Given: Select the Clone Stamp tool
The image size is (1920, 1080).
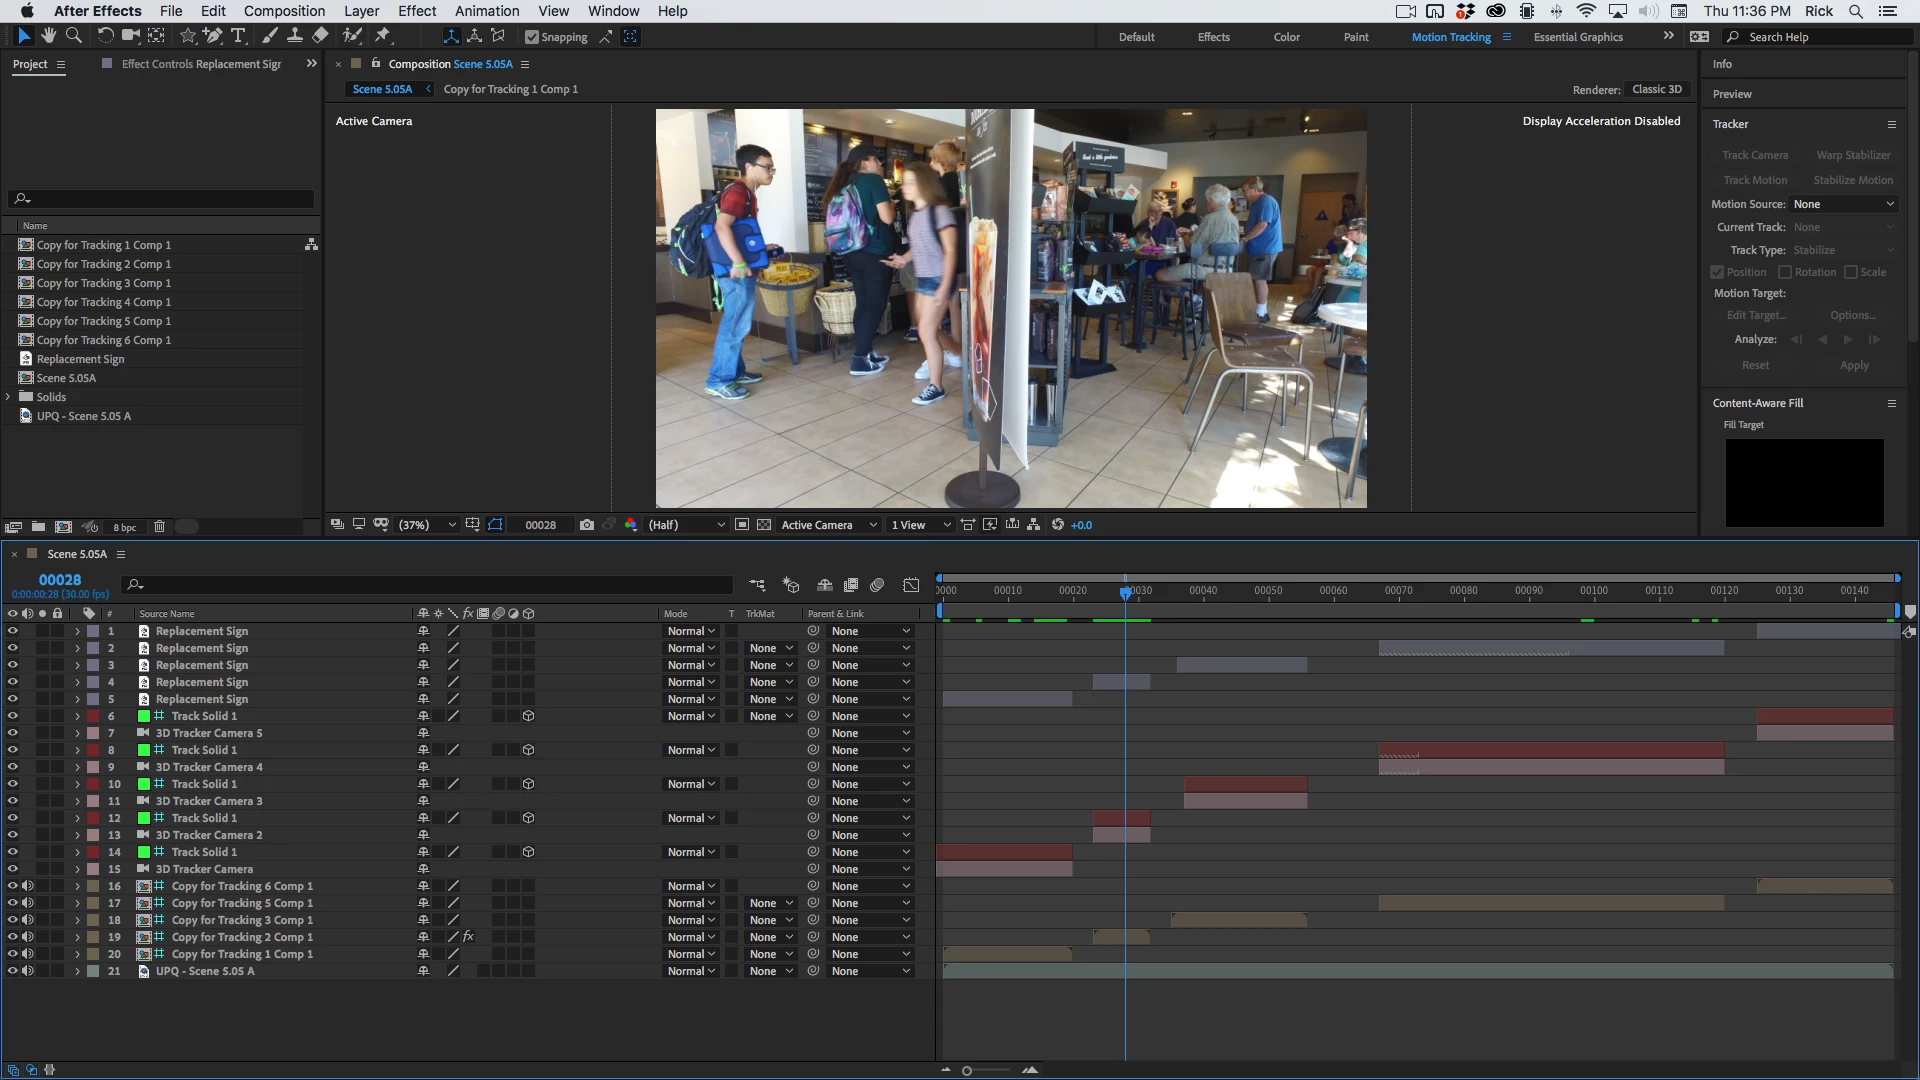Looking at the screenshot, I should (x=295, y=36).
